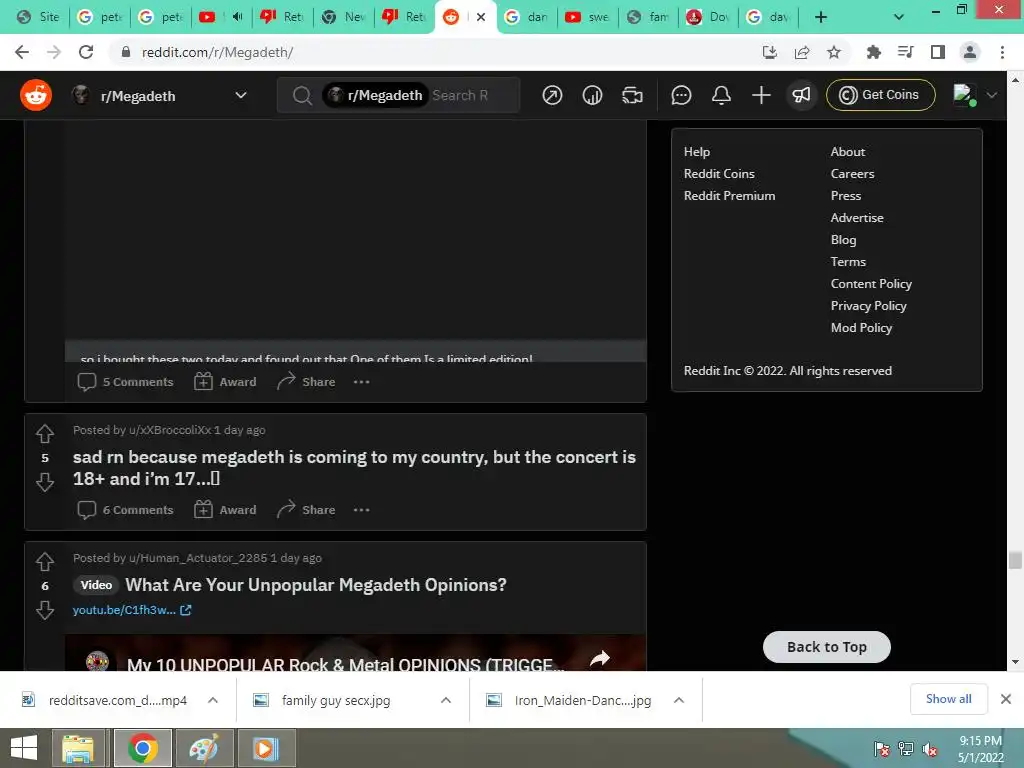Give Award on the limited edition post
Image resolution: width=1024 pixels, height=768 pixels.
[225, 381]
